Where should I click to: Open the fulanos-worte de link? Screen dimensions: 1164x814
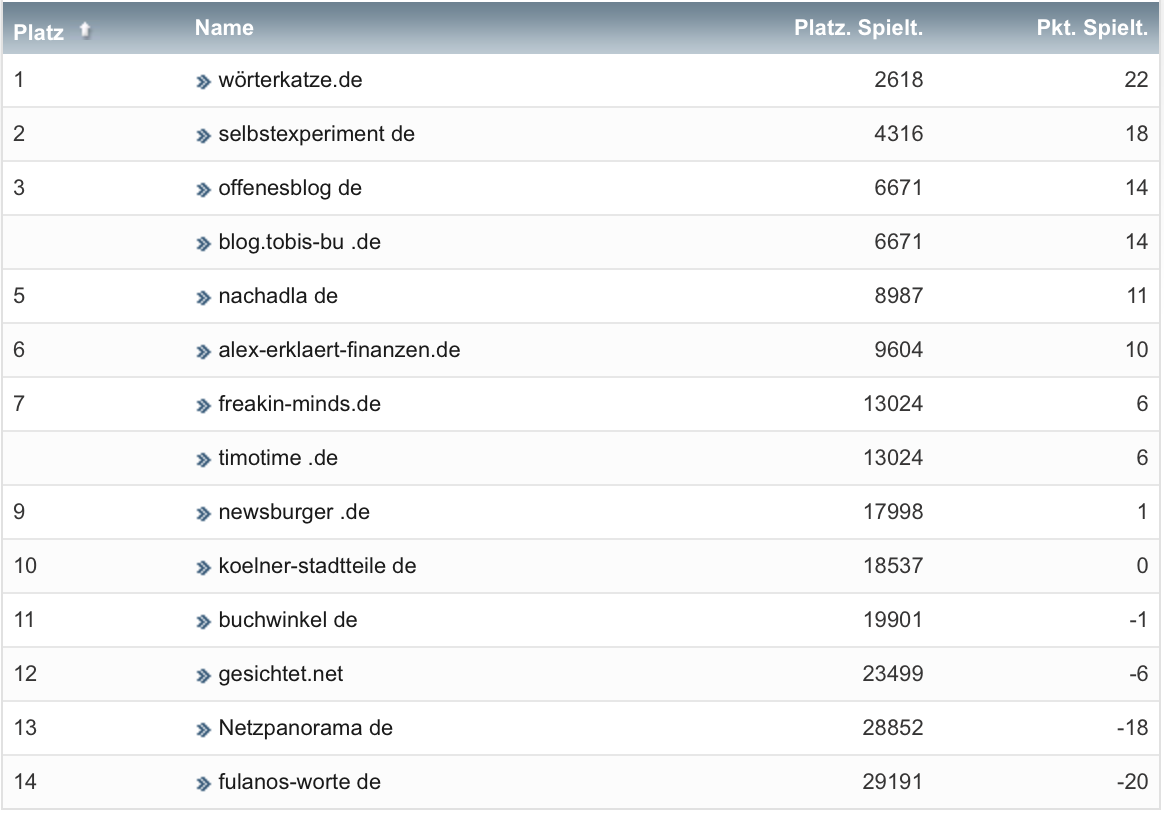(x=299, y=782)
